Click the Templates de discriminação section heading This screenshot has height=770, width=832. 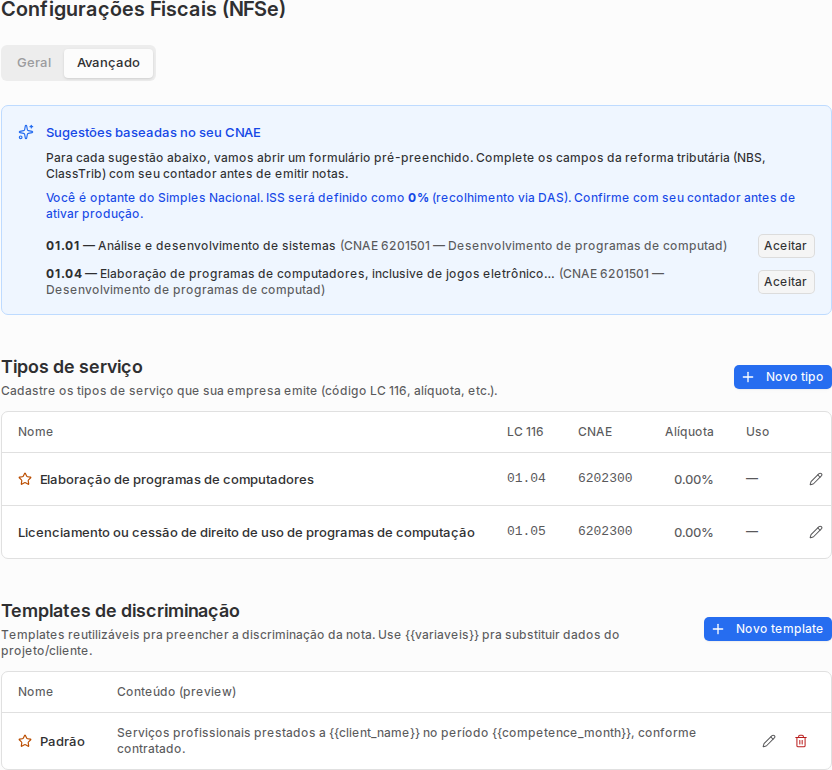(x=120, y=610)
